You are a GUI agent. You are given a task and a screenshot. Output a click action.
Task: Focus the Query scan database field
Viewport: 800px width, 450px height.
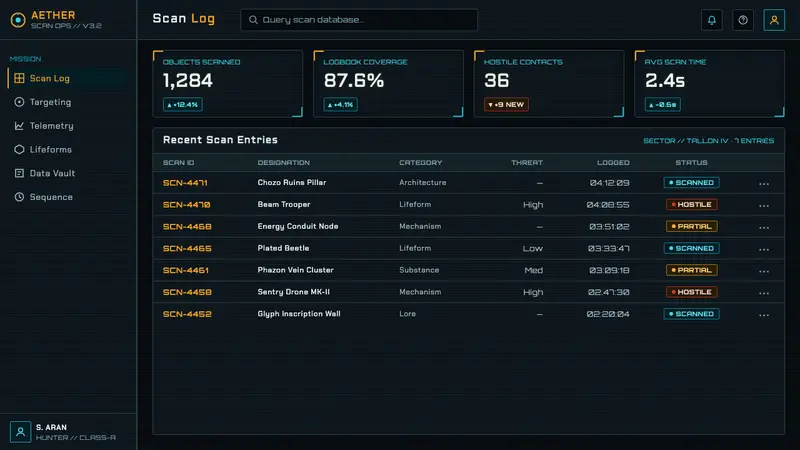(359, 20)
